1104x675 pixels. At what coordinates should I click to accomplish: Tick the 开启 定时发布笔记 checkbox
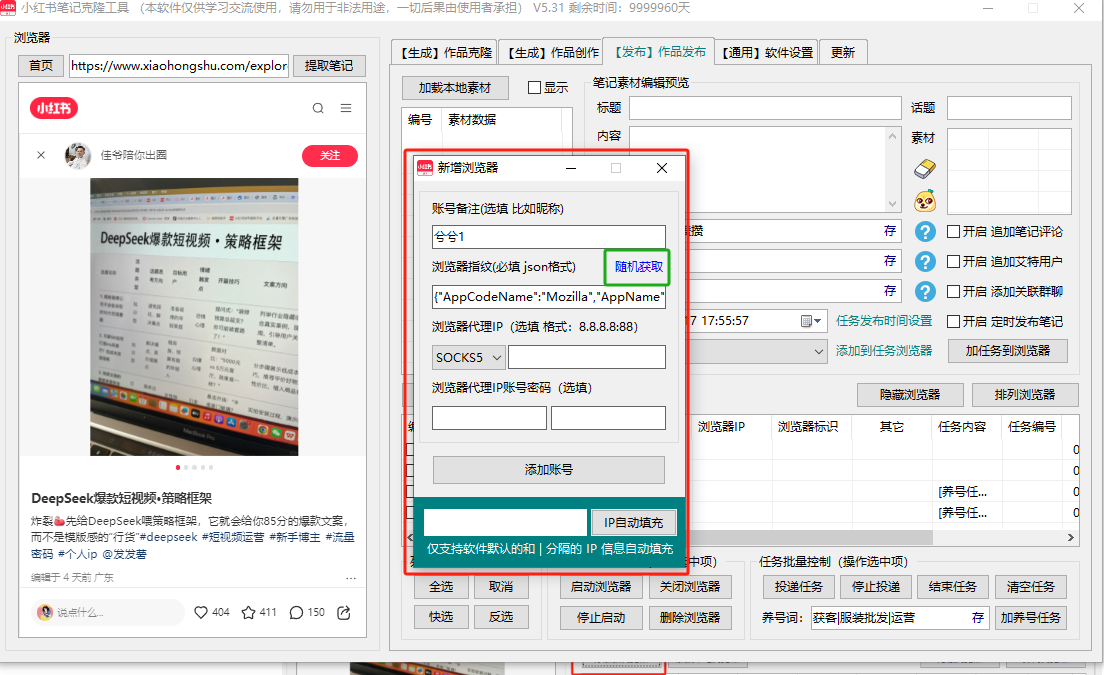pos(953,321)
